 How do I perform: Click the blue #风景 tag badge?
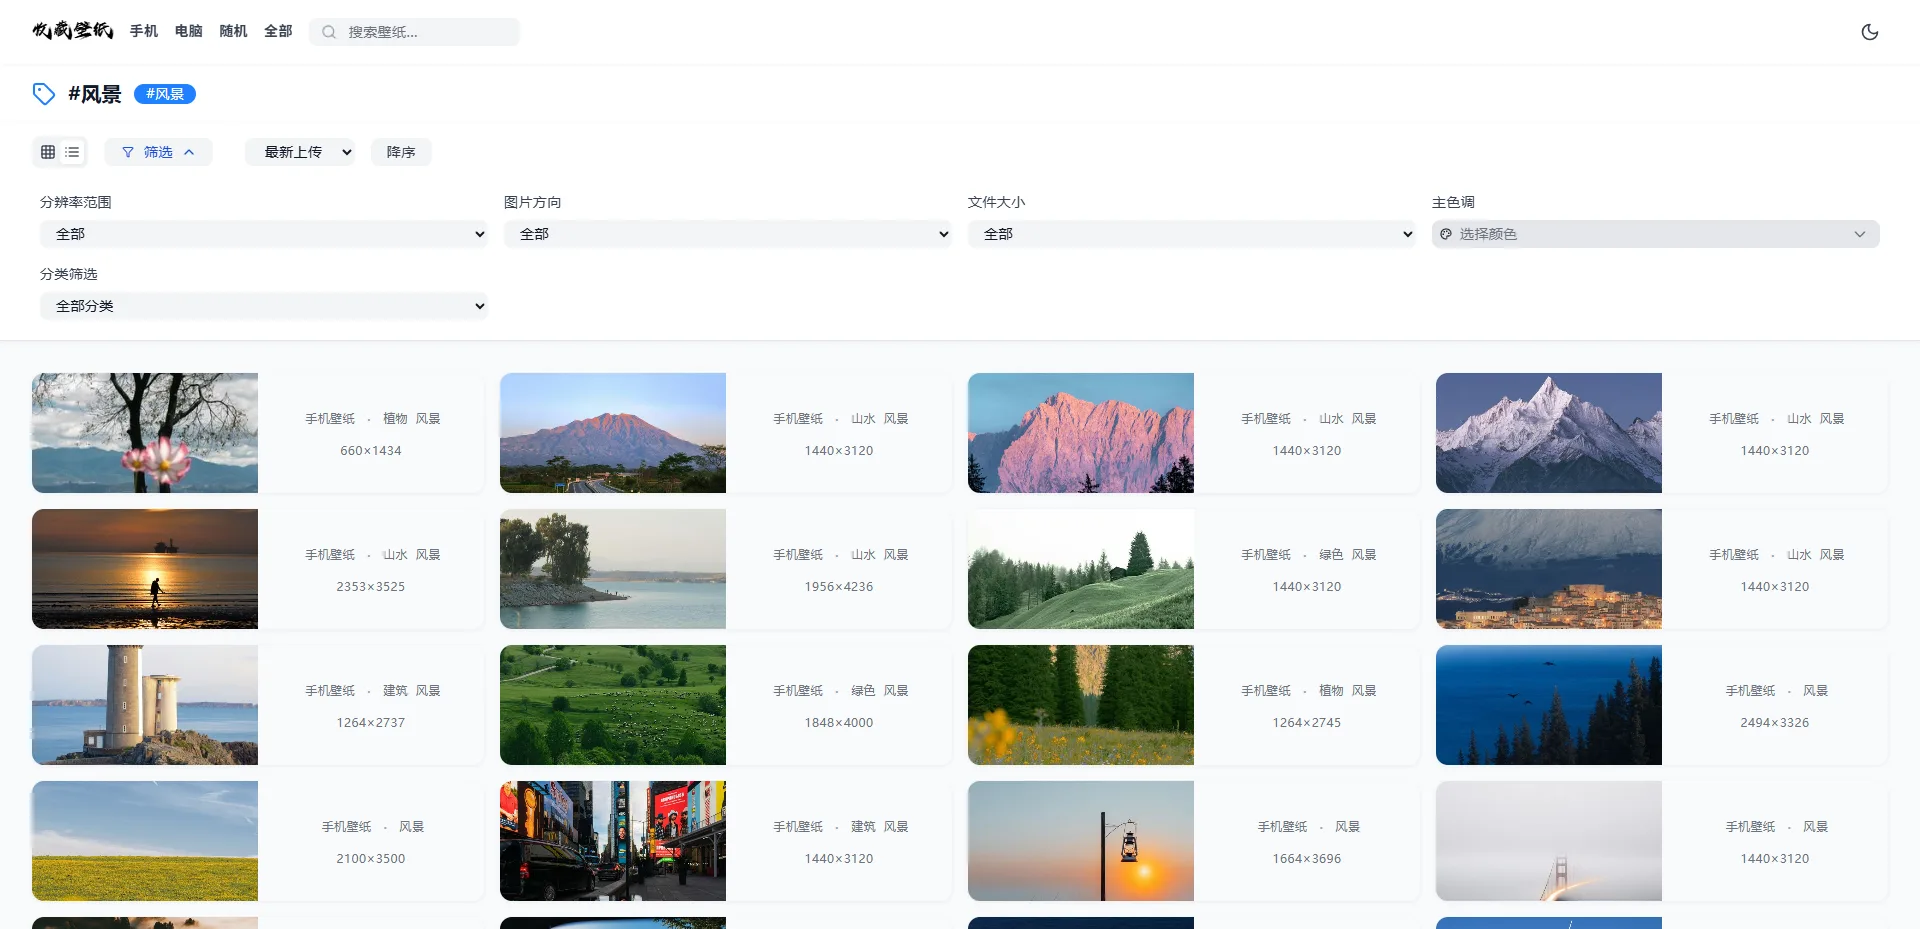coord(165,94)
